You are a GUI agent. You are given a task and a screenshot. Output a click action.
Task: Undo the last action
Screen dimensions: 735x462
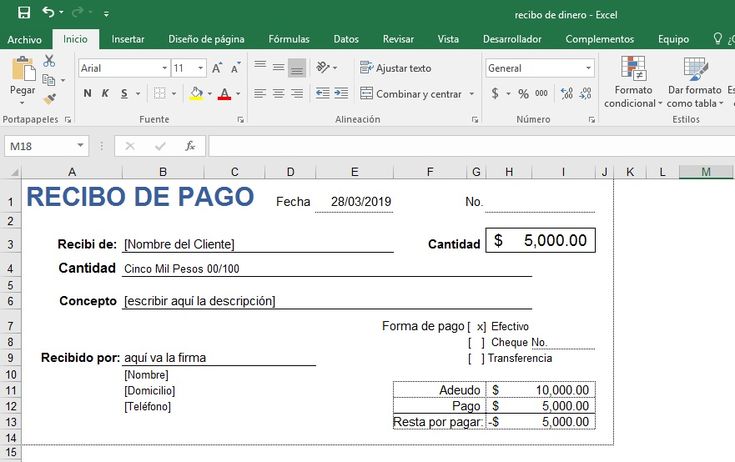point(48,12)
